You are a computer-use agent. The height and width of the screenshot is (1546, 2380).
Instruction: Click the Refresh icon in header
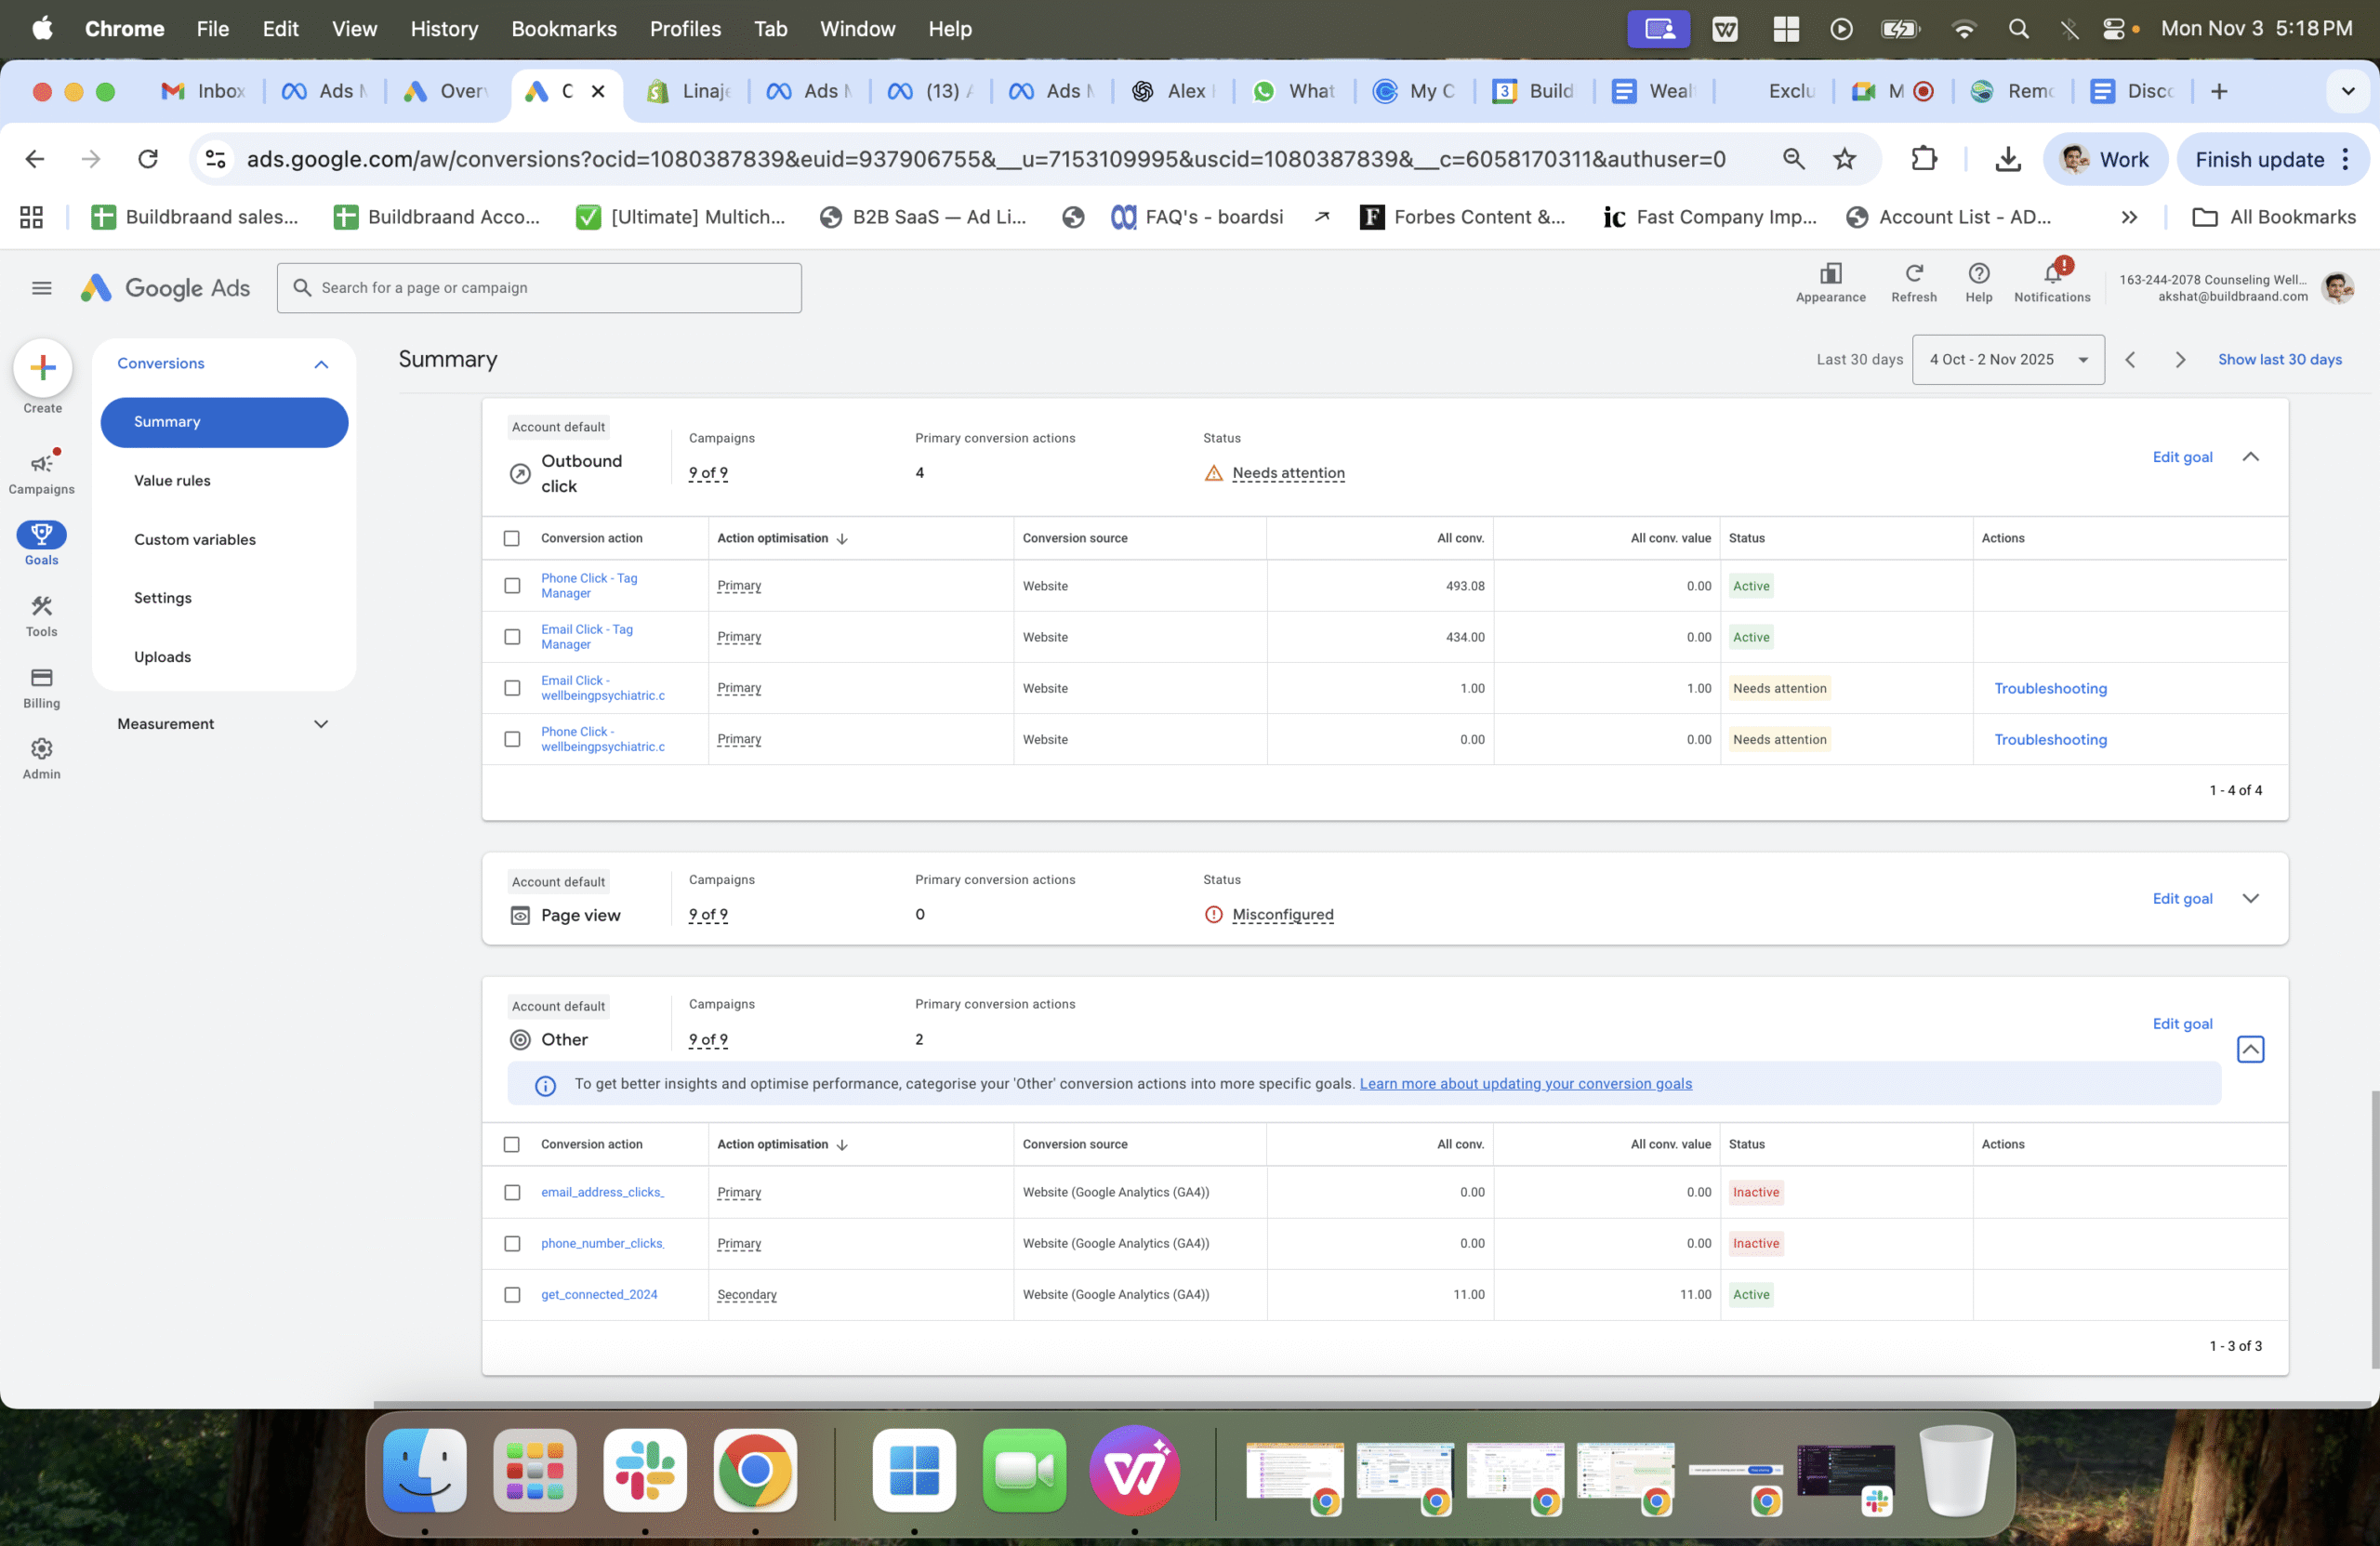pyautogui.click(x=1913, y=274)
